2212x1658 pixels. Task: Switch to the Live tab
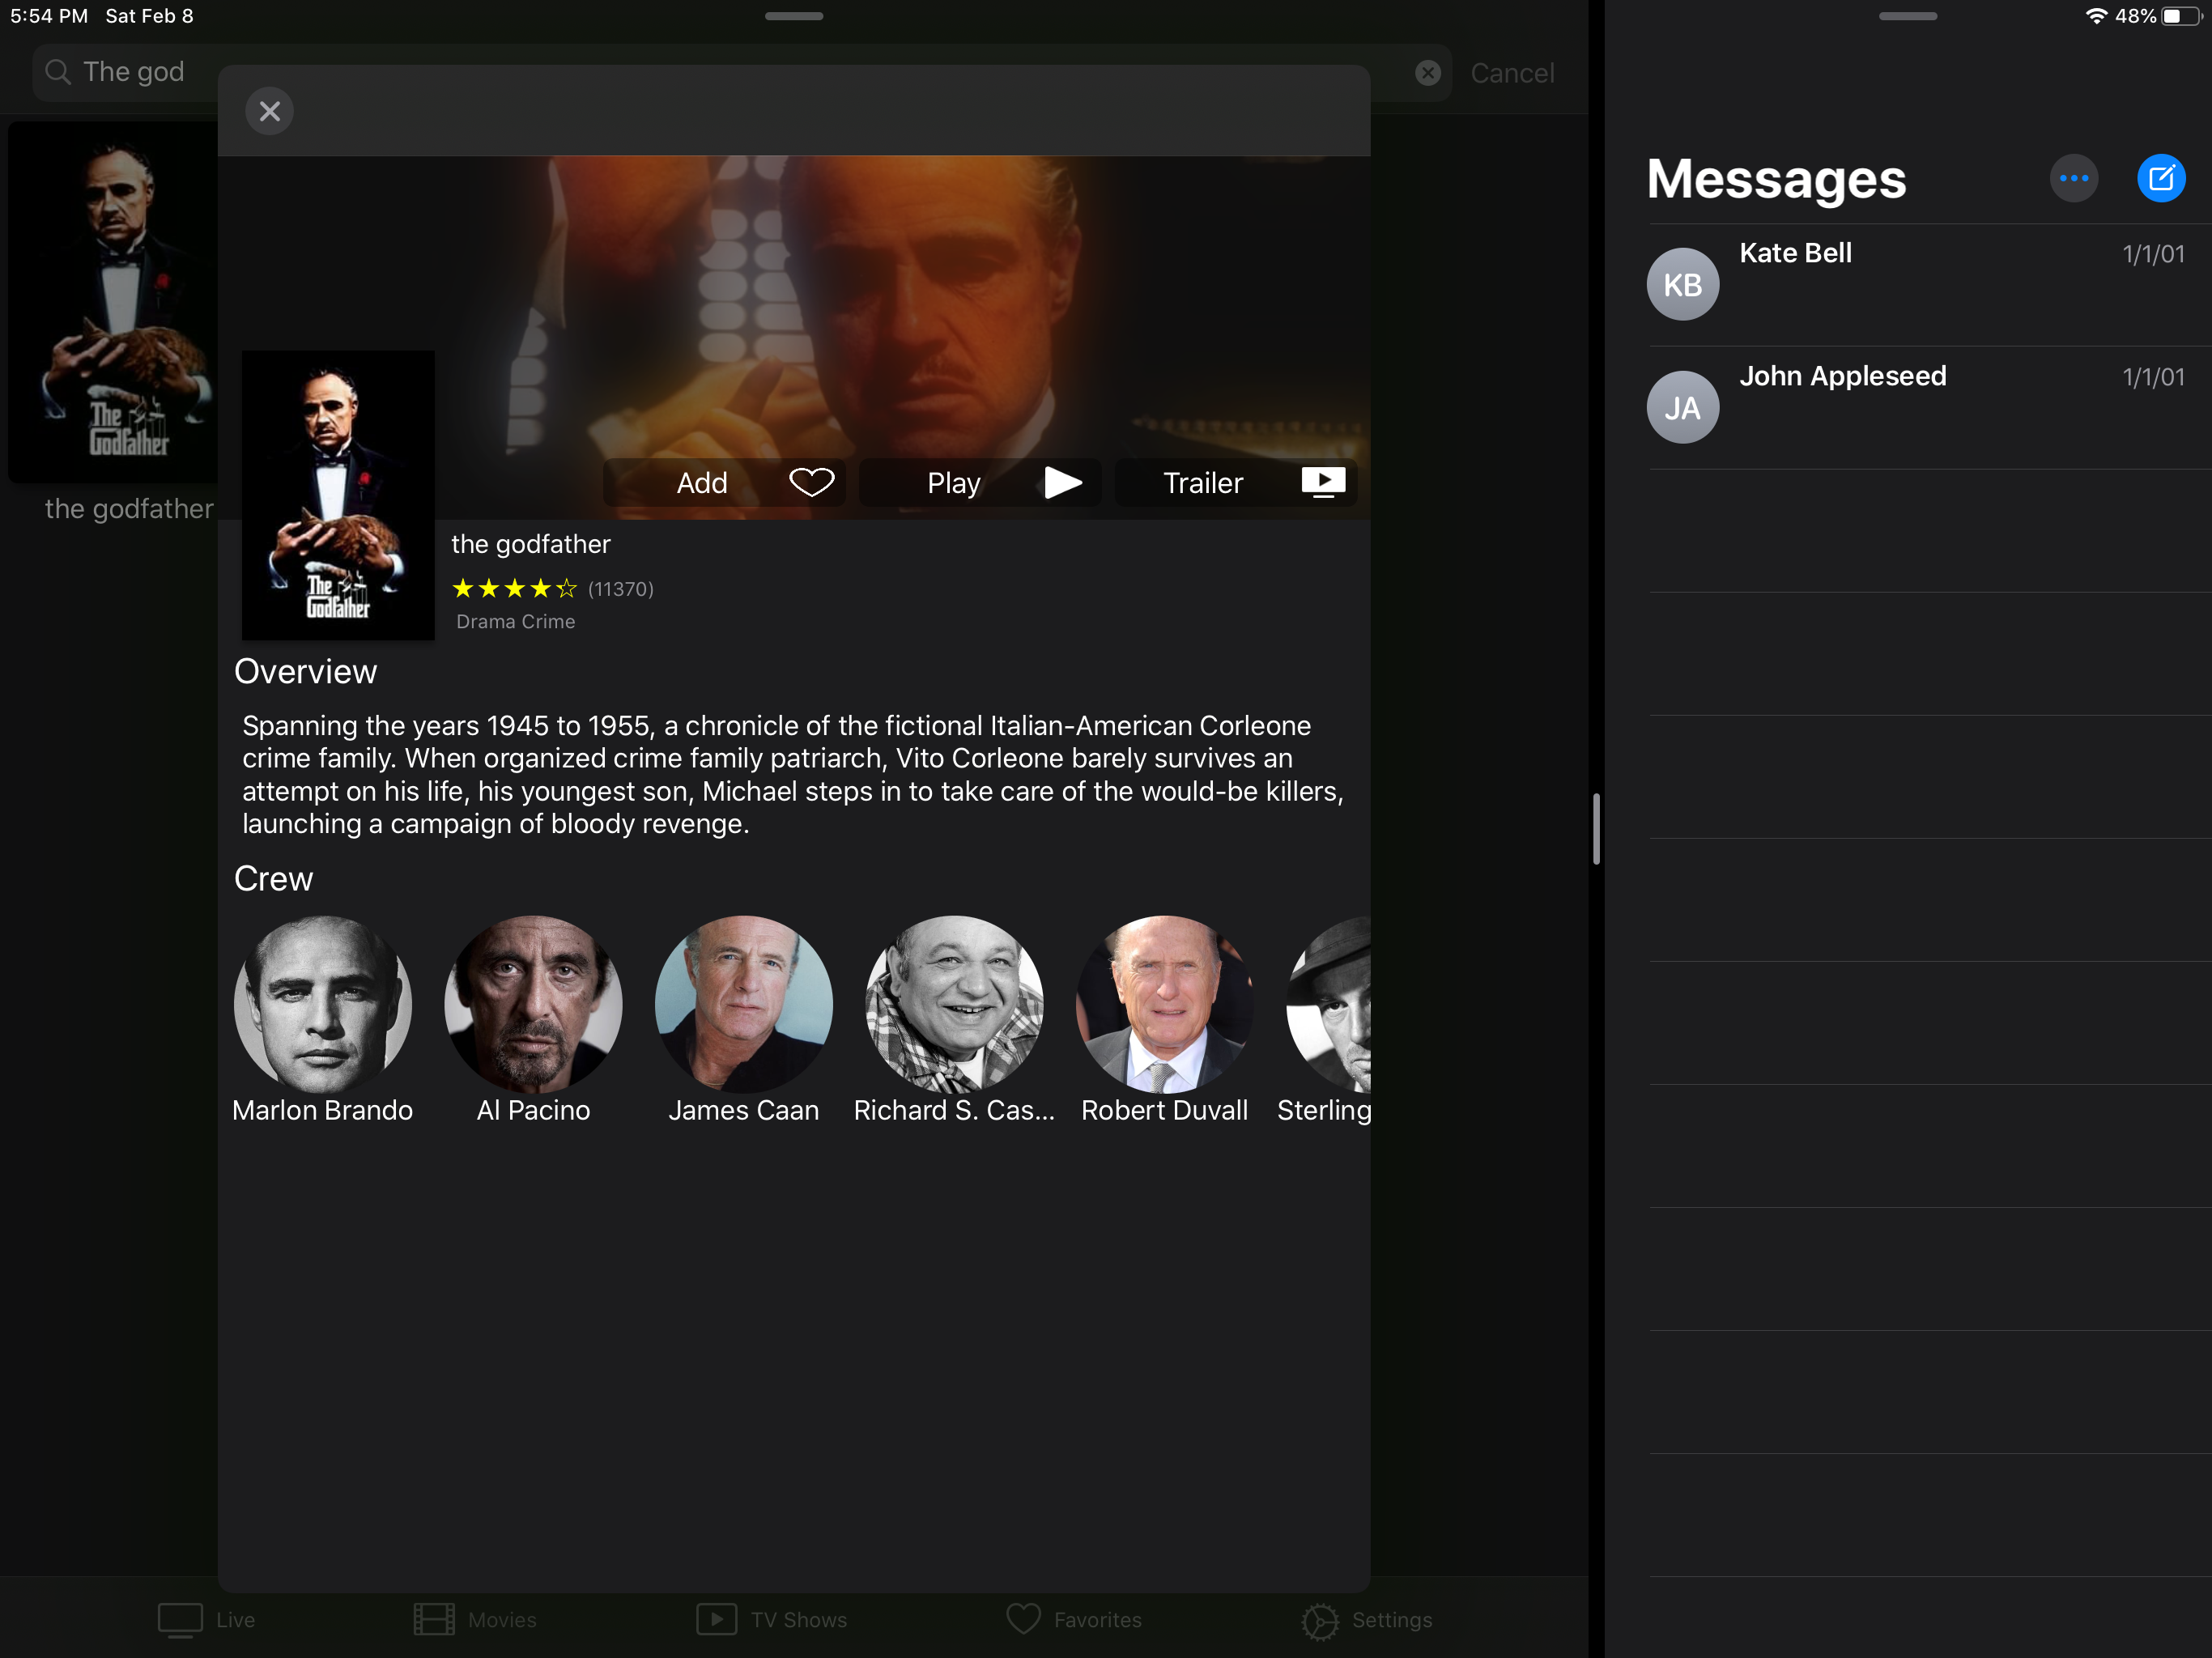207,1619
